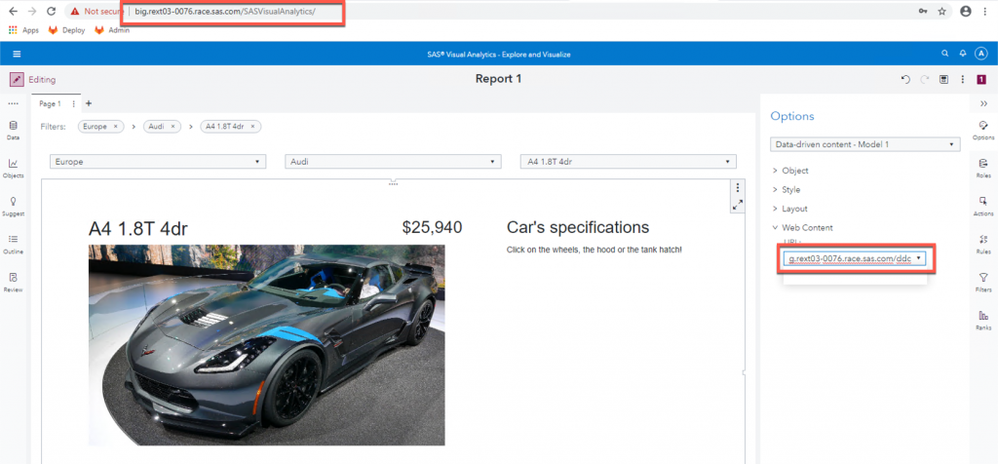Screen dimensions: 998x464
Task: Open user account circle icon
Action: point(981,54)
